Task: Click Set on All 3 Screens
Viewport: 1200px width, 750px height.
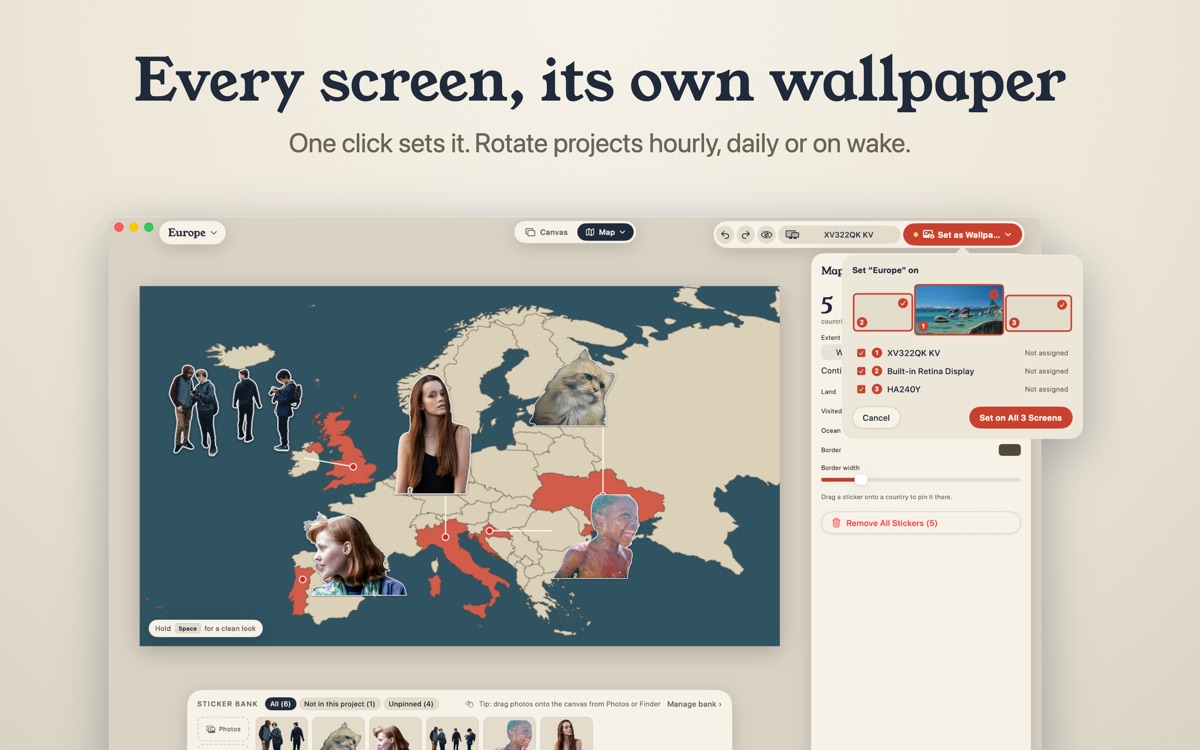Action: tap(1020, 418)
